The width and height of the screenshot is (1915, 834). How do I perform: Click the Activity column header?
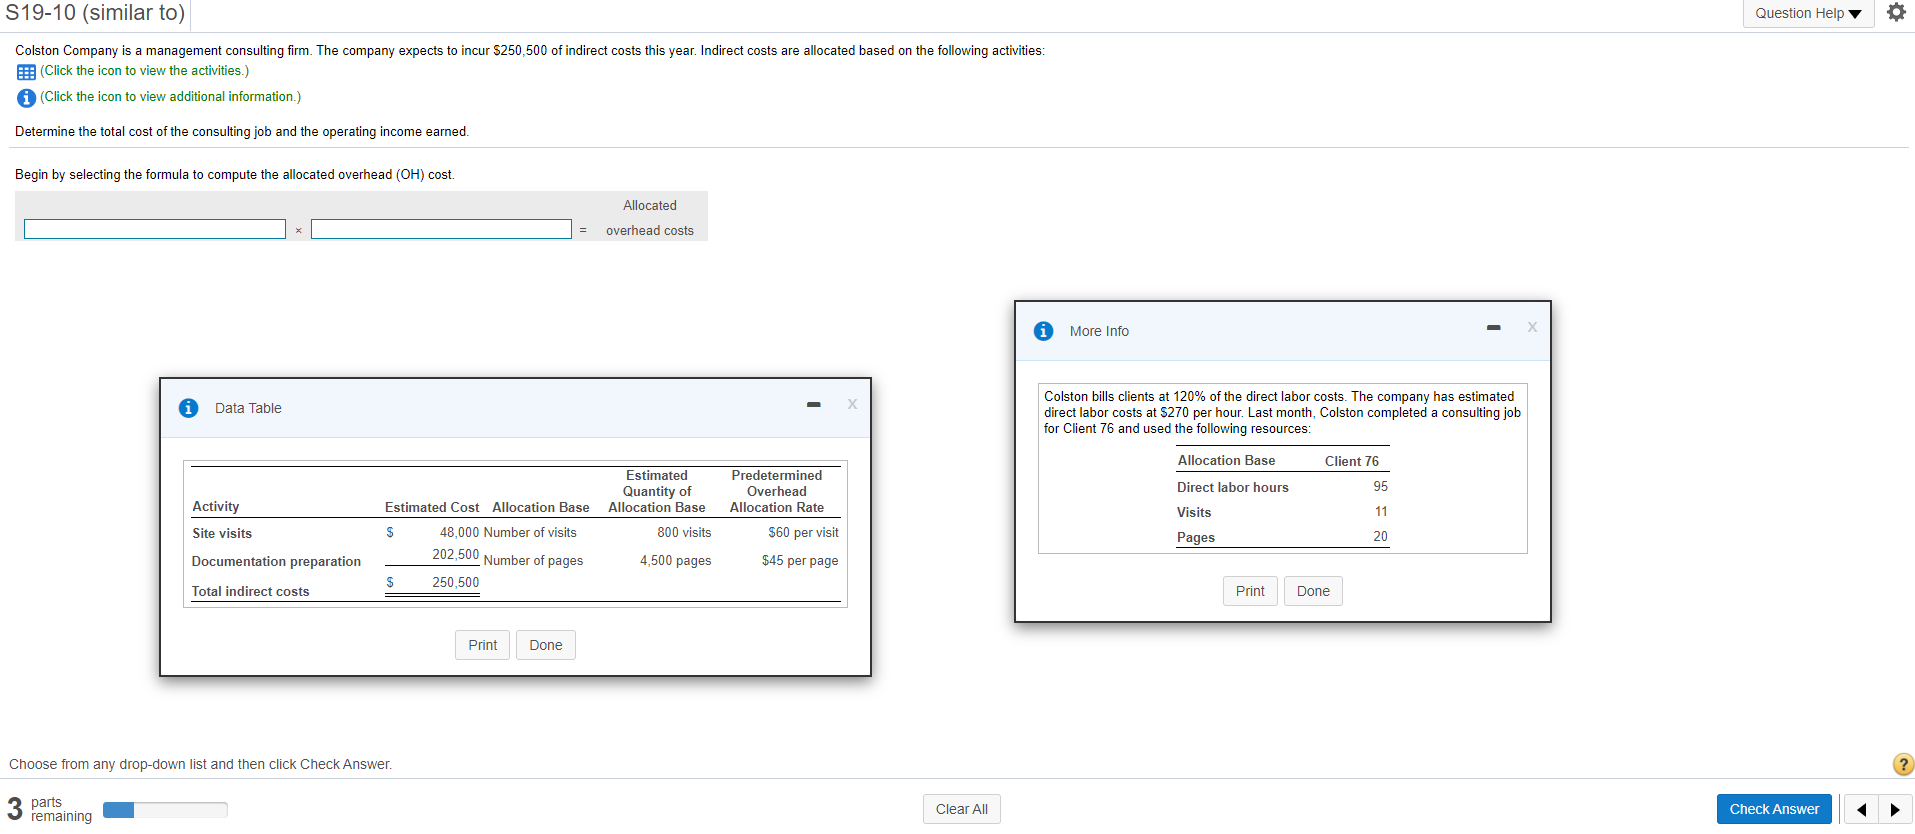coord(216,507)
